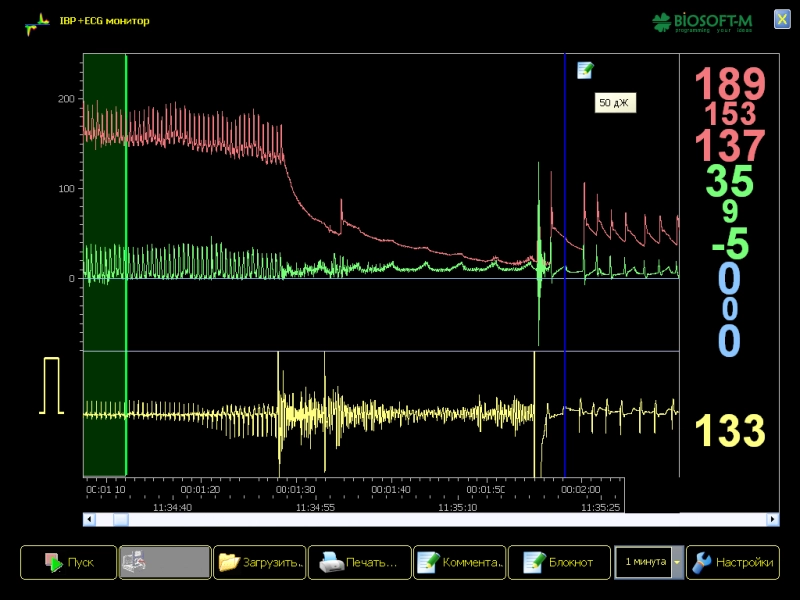This screenshot has height=600, width=800.
Task: Click the note marker icon on the chart
Action: [585, 70]
